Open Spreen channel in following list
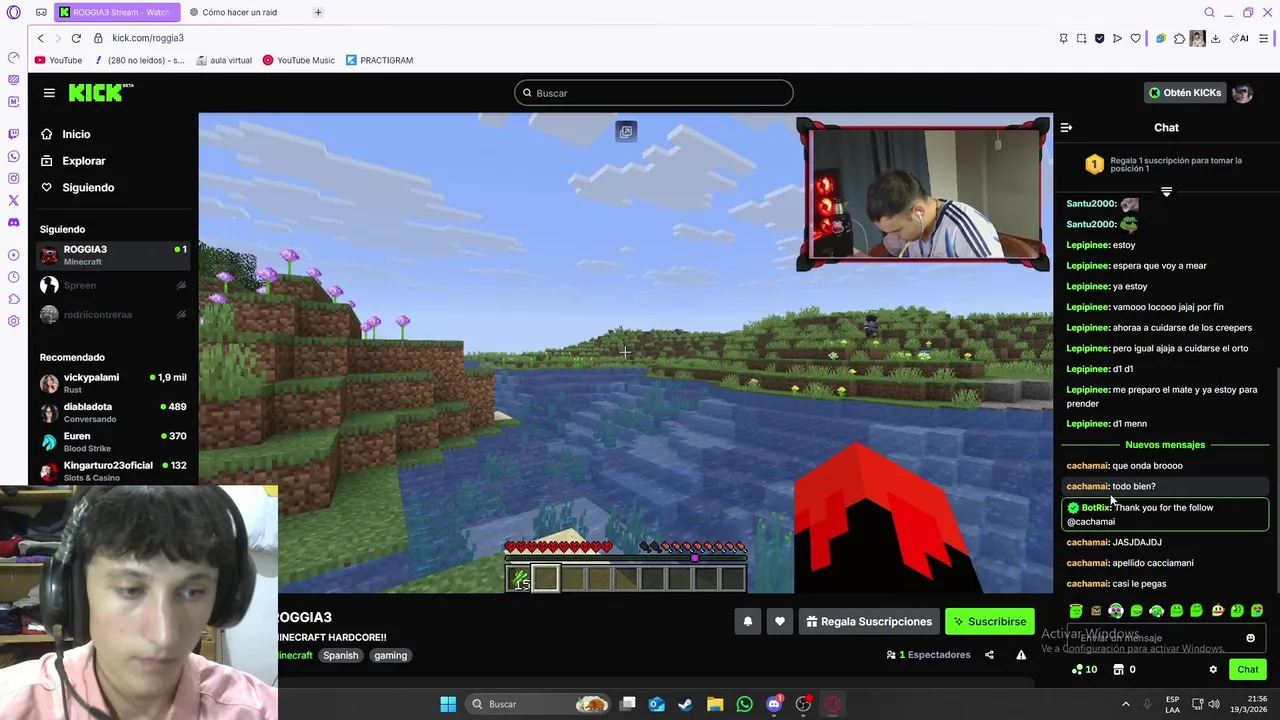The image size is (1280, 720). click(113, 286)
